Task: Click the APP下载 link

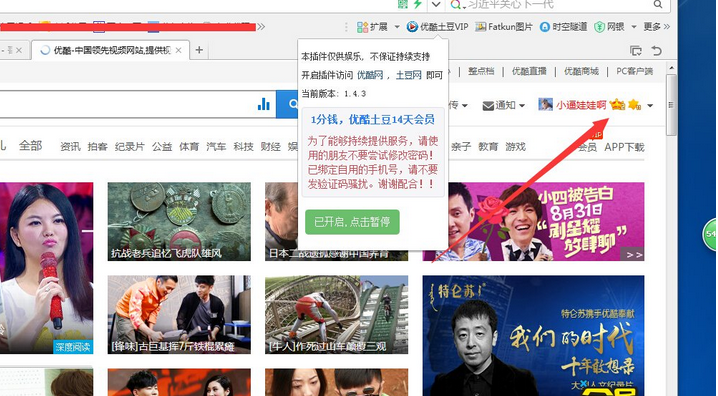Action: point(624,147)
